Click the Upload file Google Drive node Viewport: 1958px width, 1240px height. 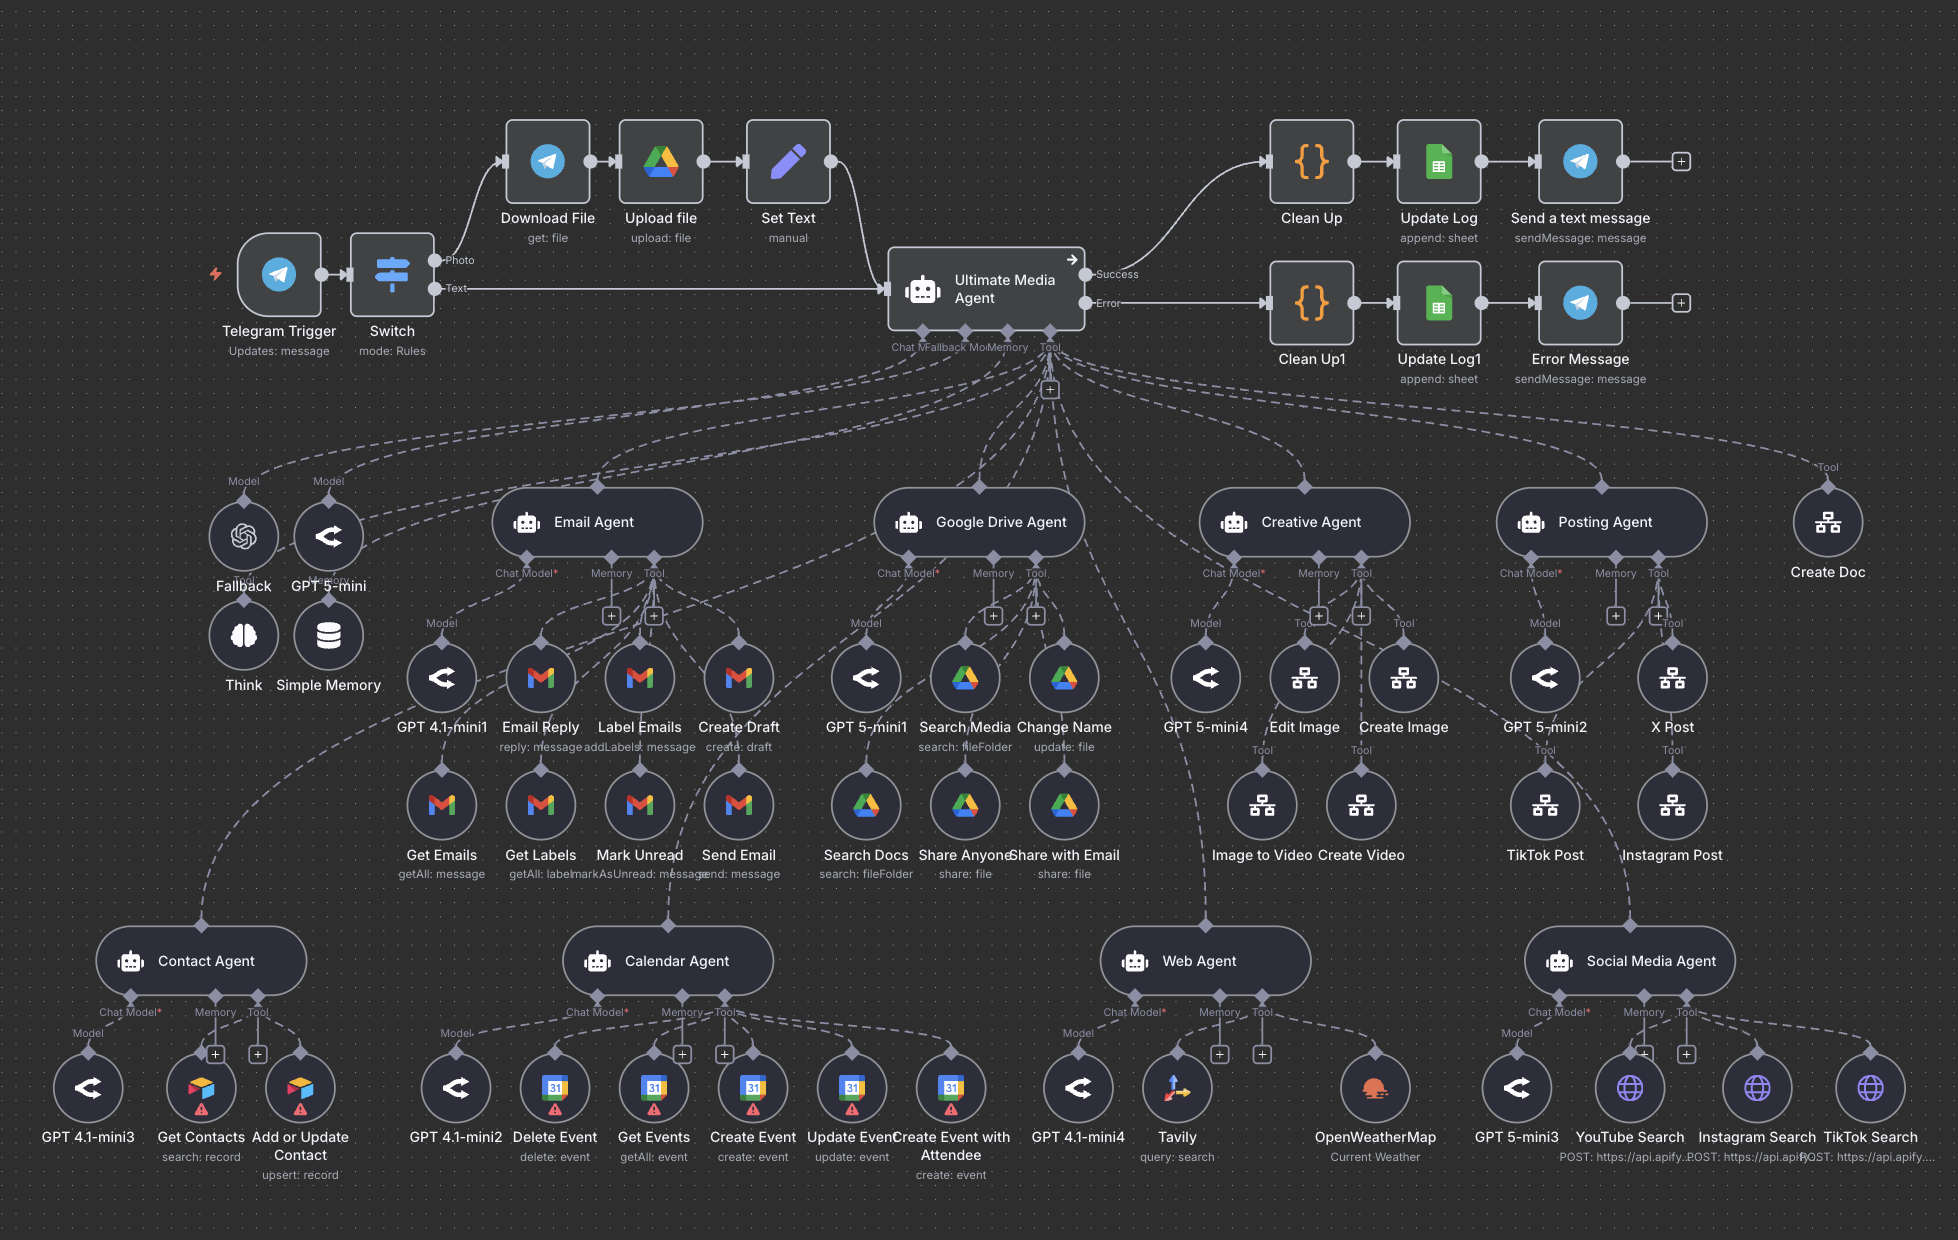(x=660, y=161)
